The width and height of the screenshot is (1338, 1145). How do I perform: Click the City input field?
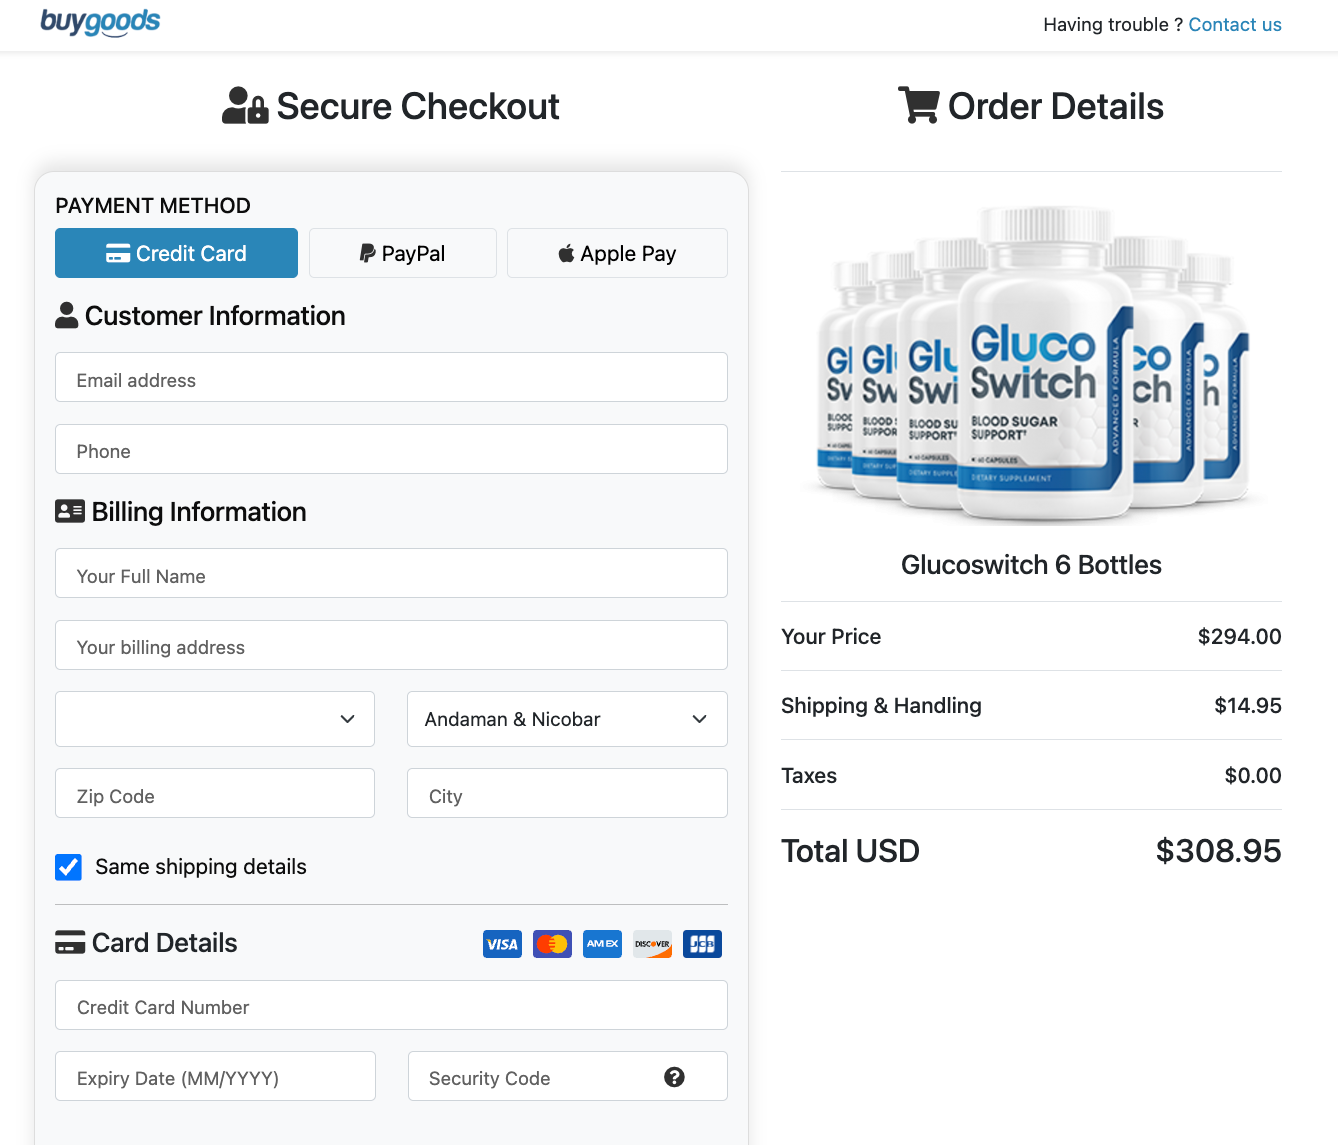(567, 793)
